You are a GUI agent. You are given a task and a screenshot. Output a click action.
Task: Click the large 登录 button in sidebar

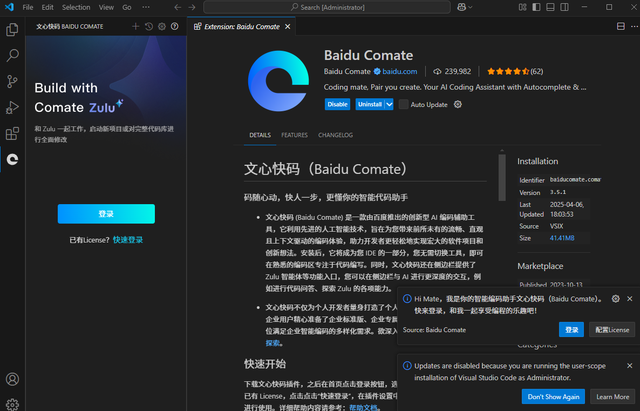pos(106,214)
